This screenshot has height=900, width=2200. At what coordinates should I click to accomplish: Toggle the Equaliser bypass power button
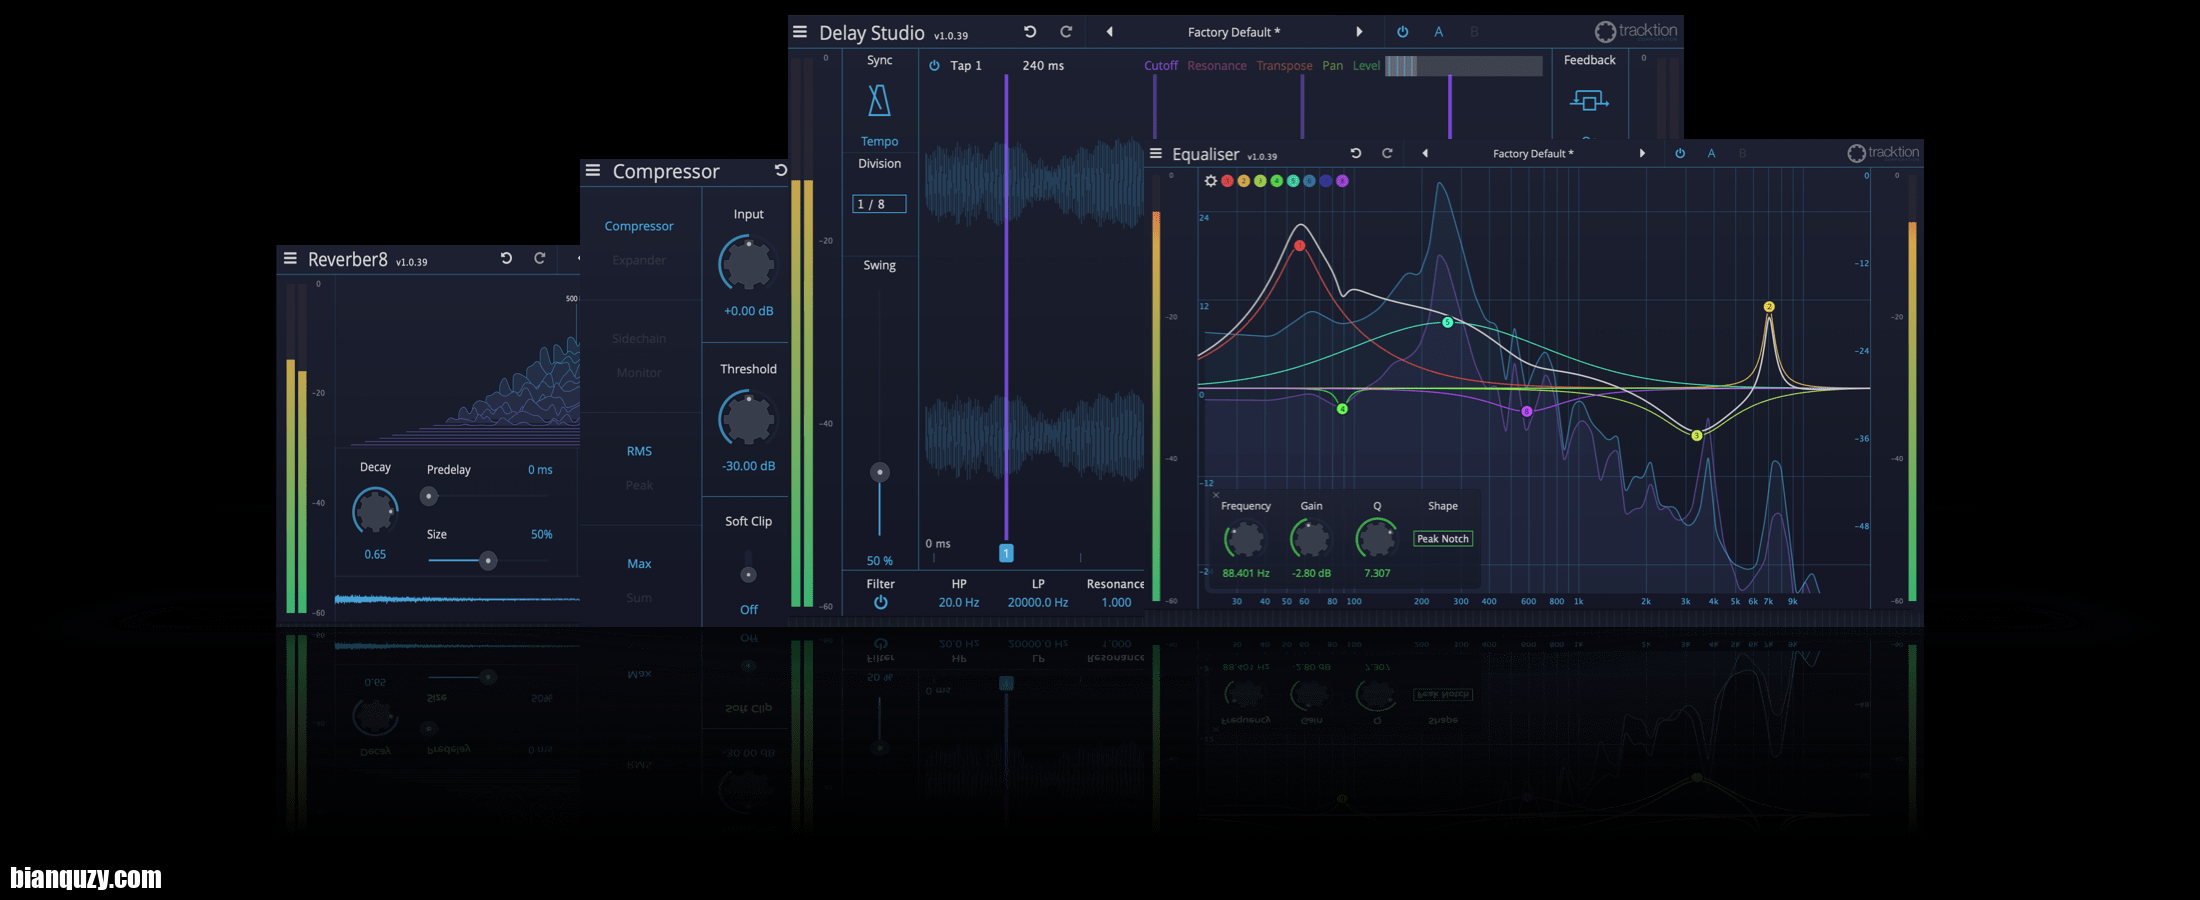1680,153
